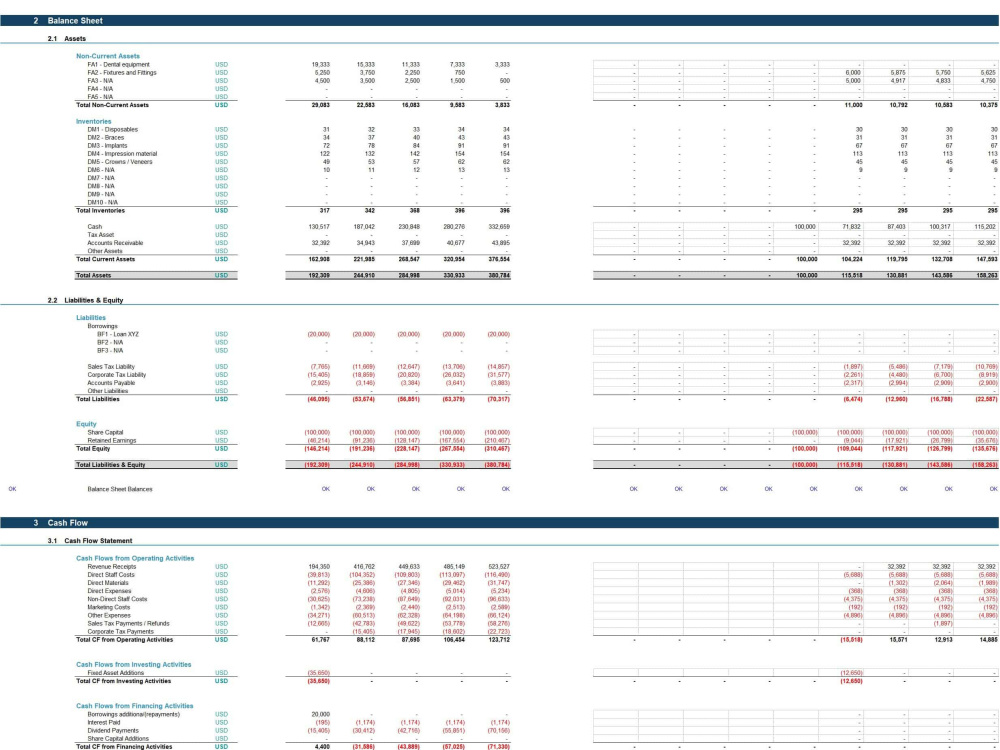Screen dimensions: 1000x750
Task: Select the Liabilities group title
Action: coord(91,318)
